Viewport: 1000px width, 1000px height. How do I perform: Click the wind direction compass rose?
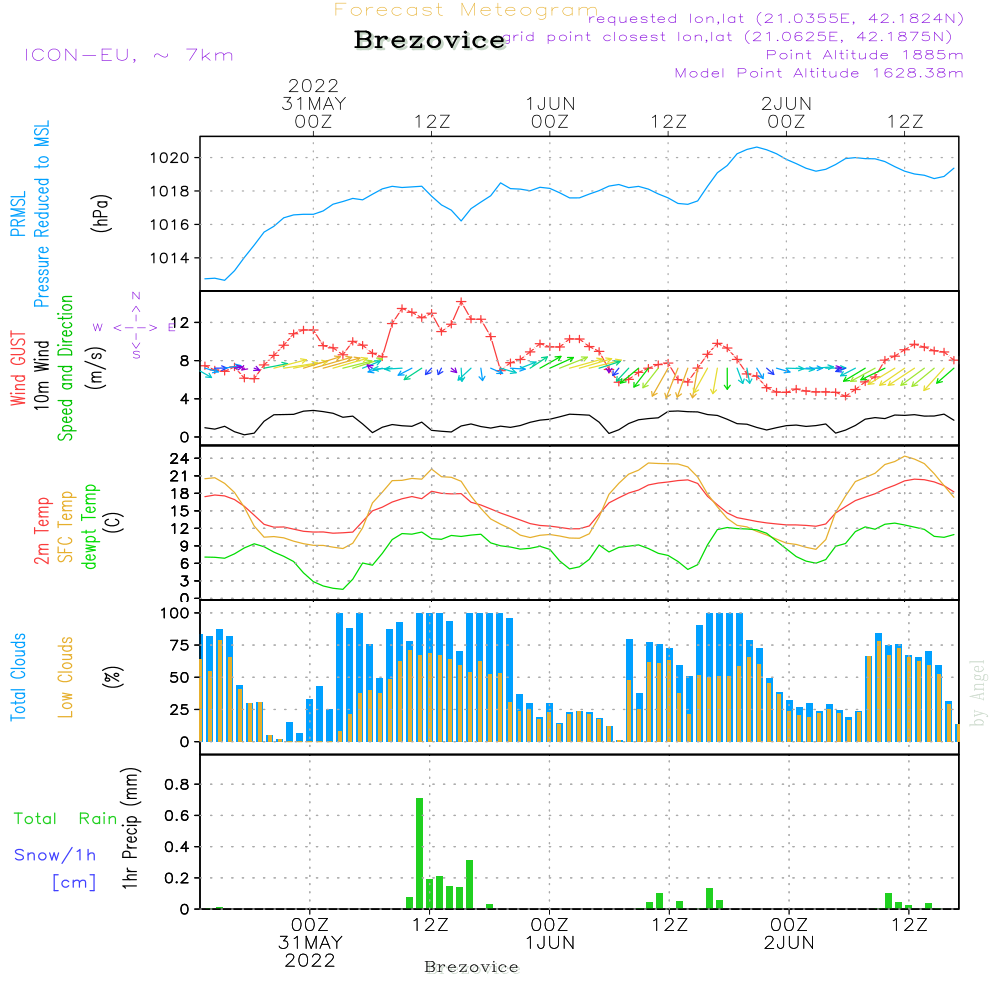tap(135, 326)
